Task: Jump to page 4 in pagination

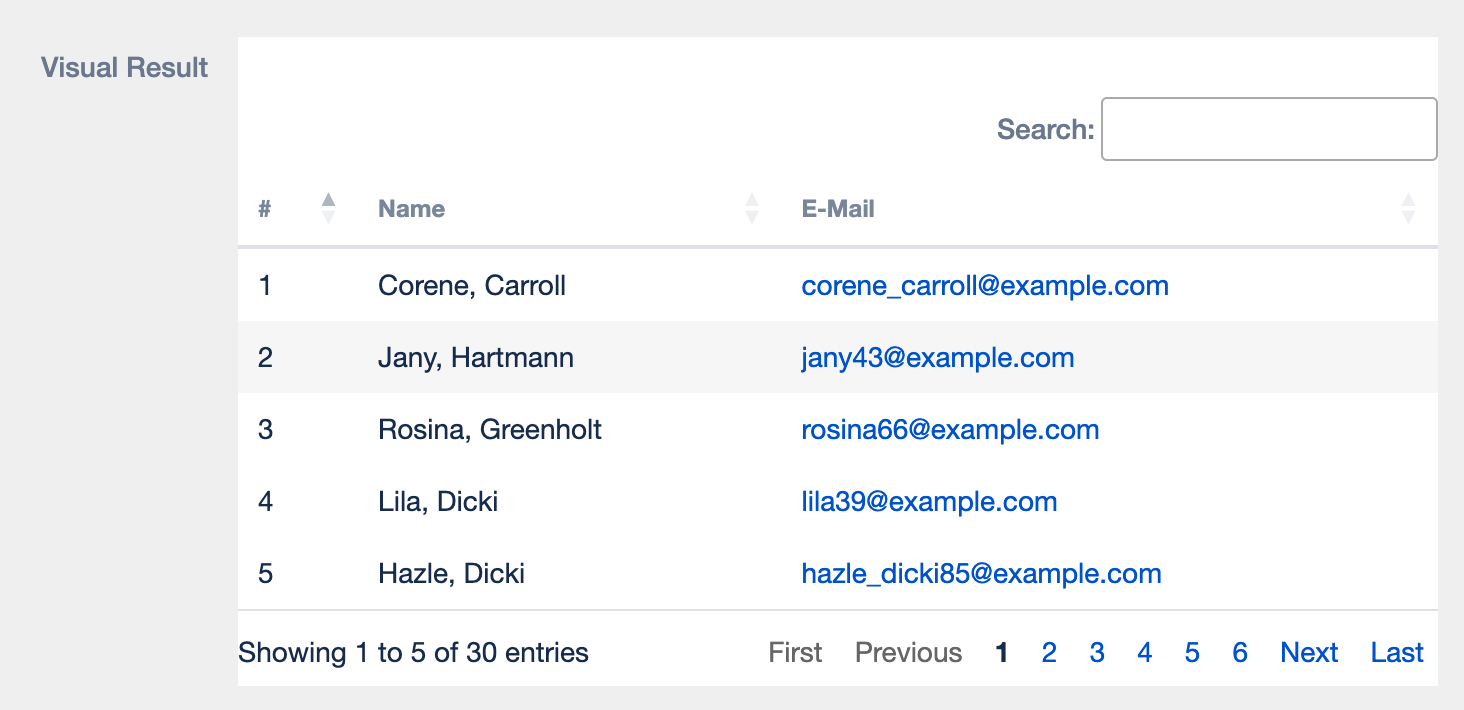Action: coord(1144,653)
